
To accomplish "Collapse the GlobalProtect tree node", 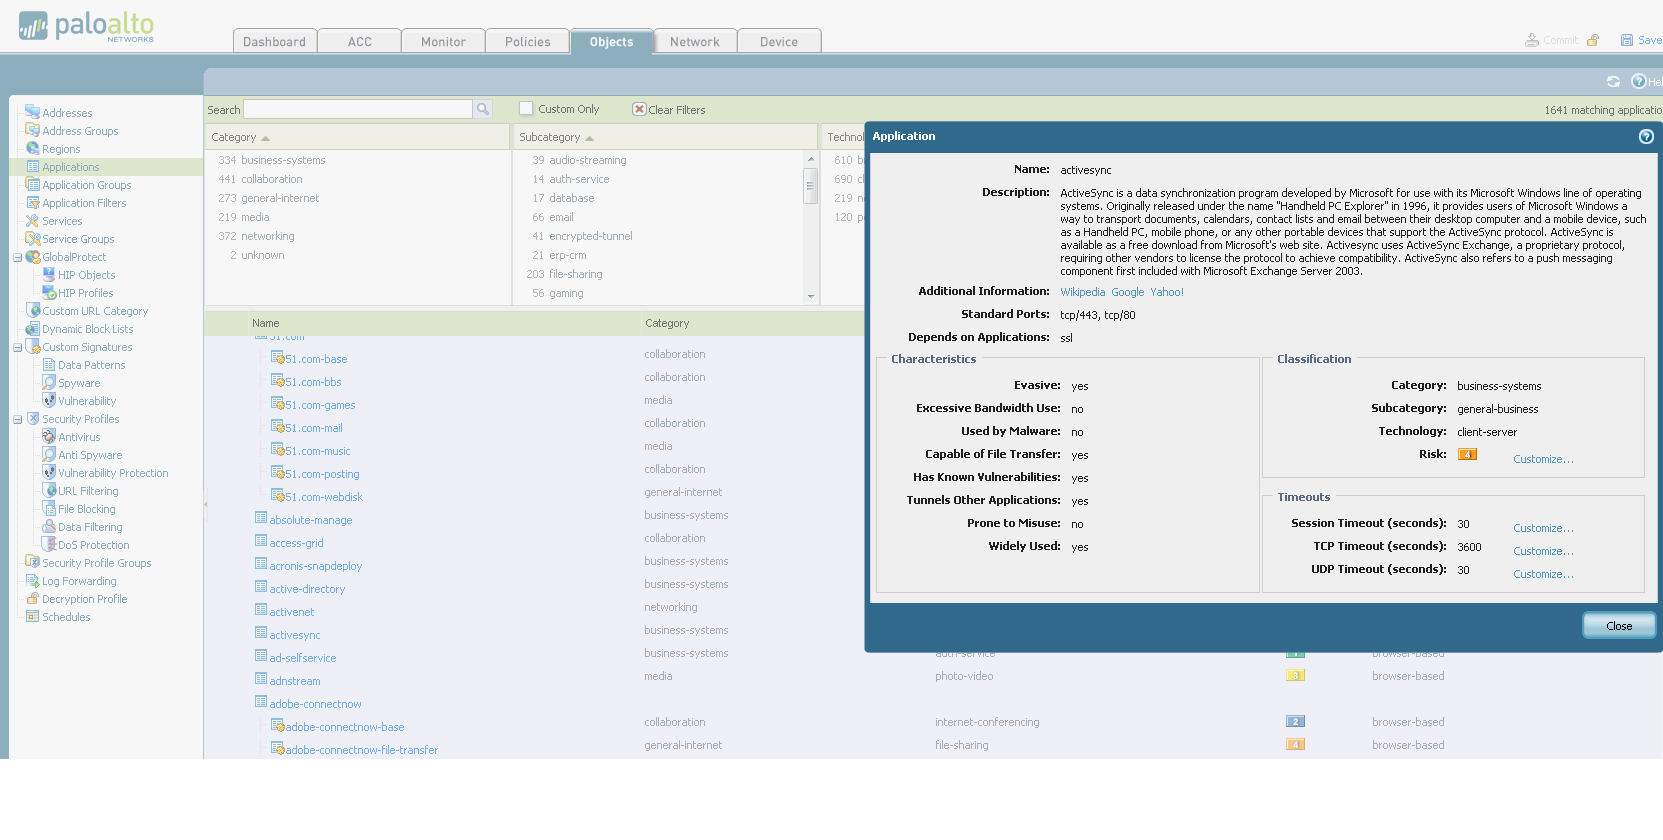I will point(17,257).
